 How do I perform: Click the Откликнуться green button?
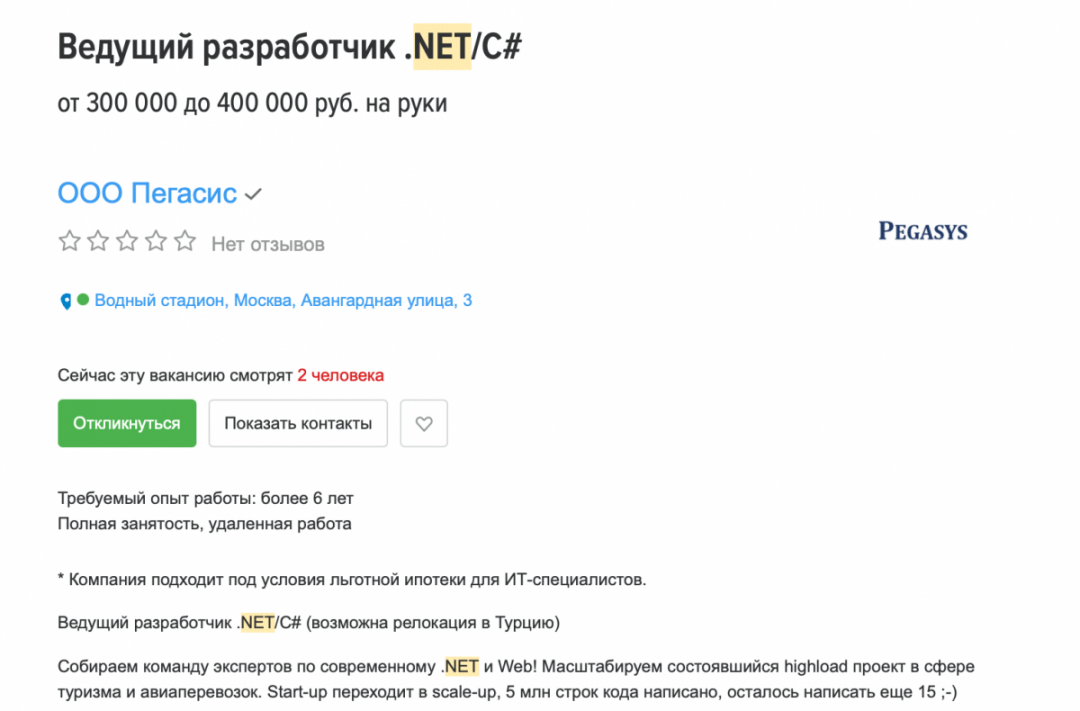click(126, 422)
